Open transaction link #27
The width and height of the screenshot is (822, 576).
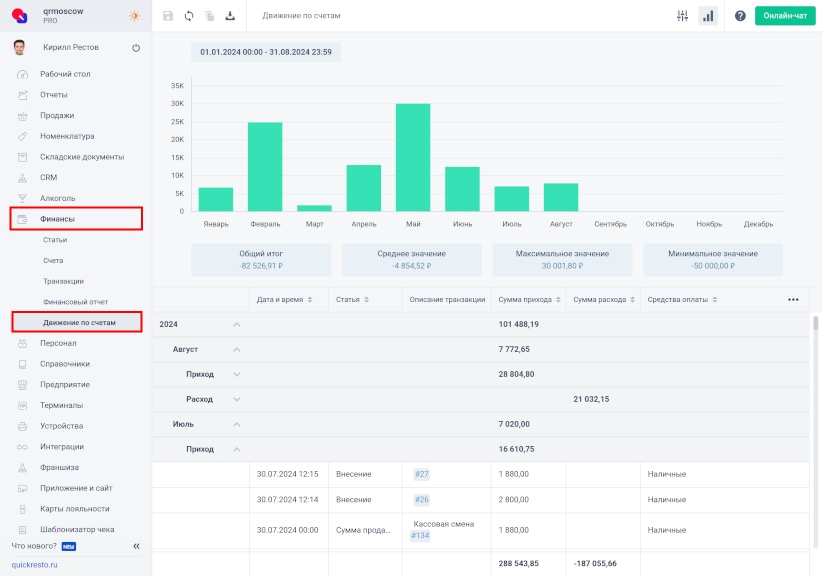tap(421, 474)
